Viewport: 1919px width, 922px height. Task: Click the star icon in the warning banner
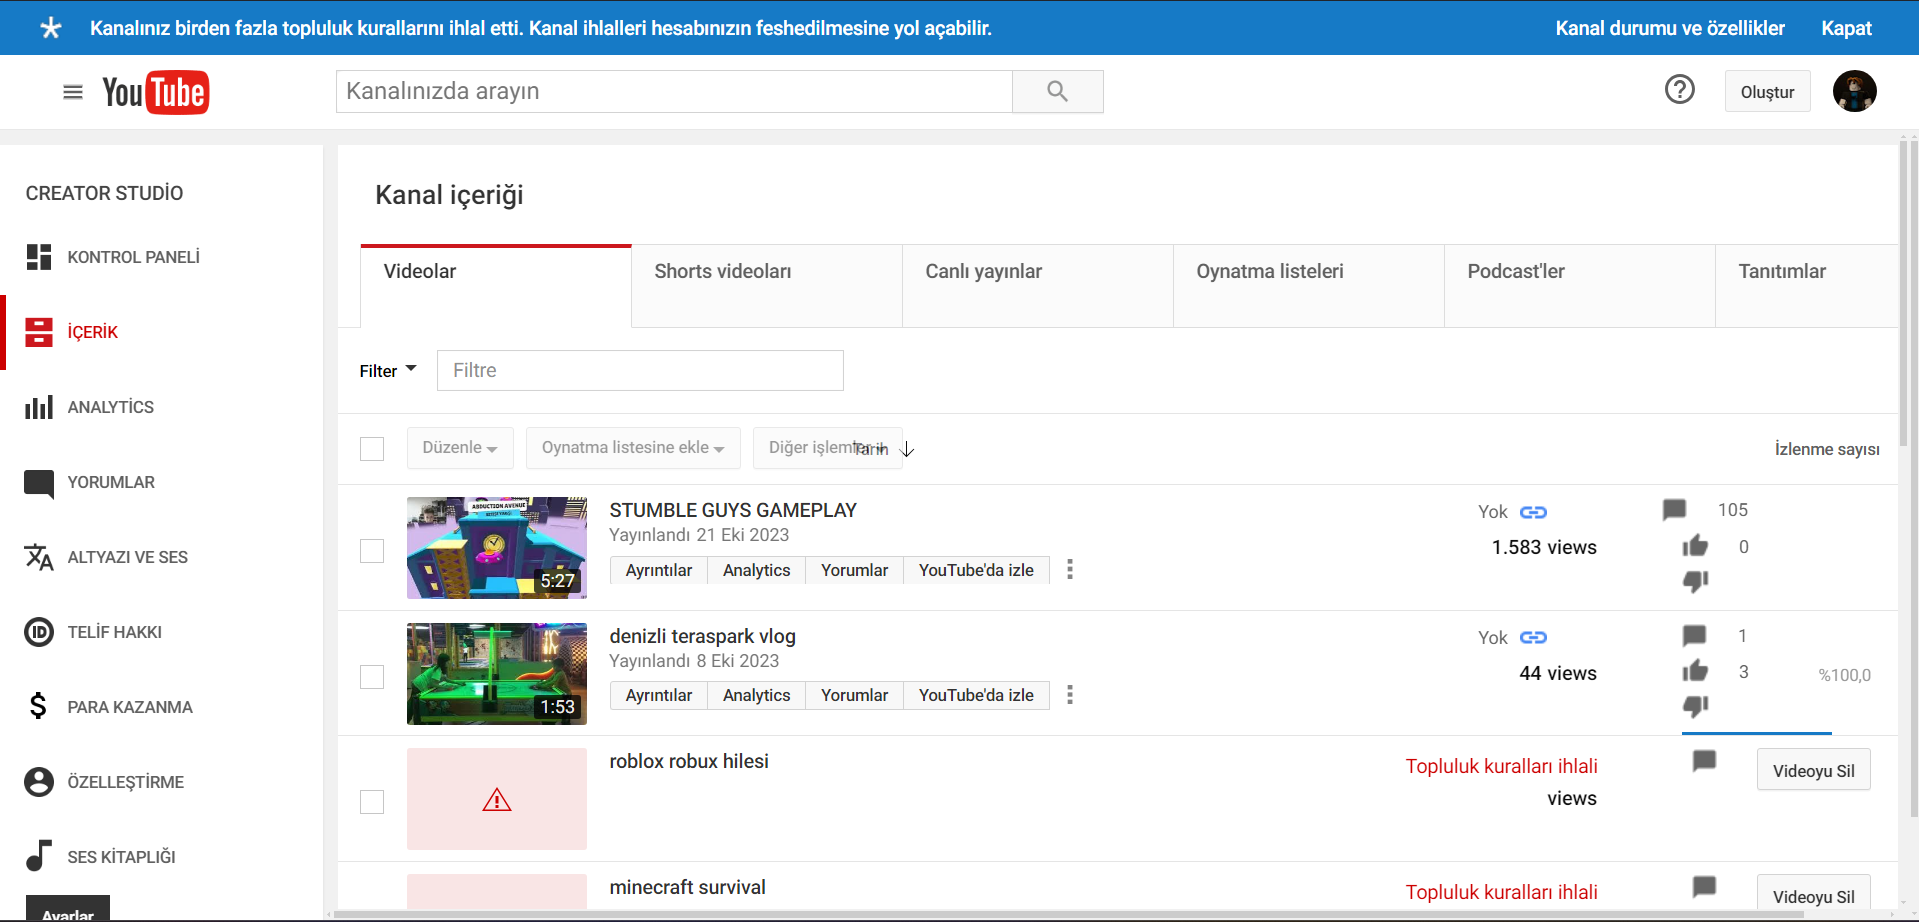tap(51, 28)
